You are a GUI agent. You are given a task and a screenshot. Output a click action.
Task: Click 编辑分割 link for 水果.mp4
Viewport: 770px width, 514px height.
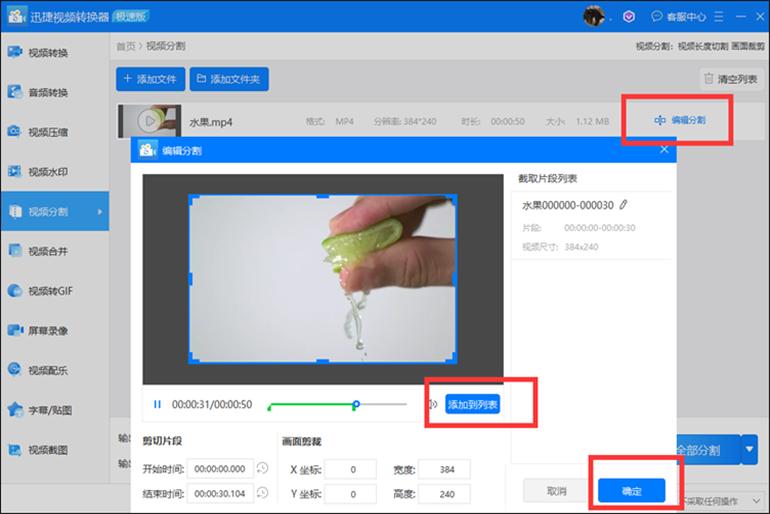click(x=680, y=120)
